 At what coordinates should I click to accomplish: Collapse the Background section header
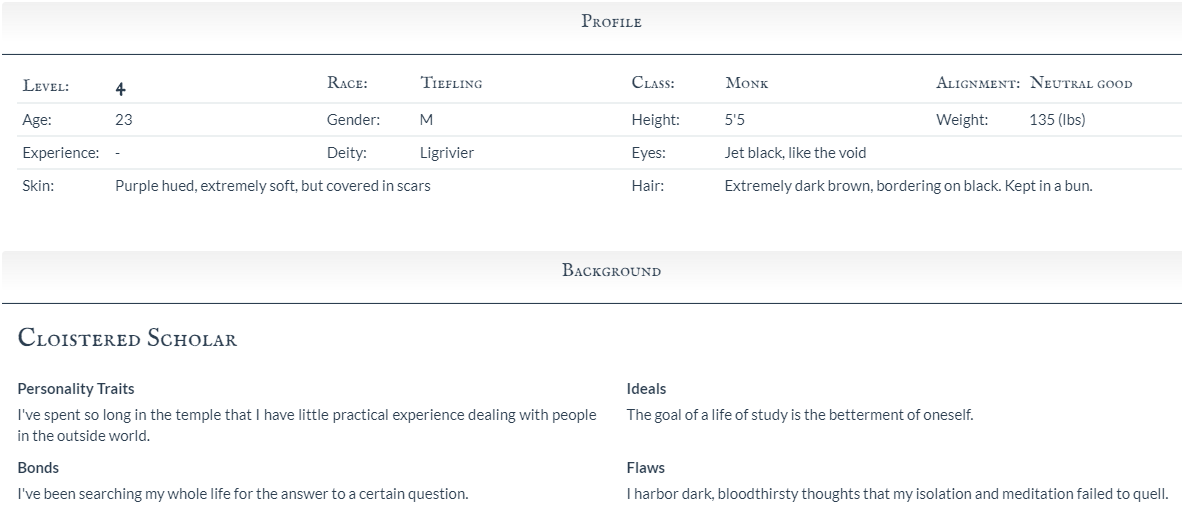click(x=591, y=277)
